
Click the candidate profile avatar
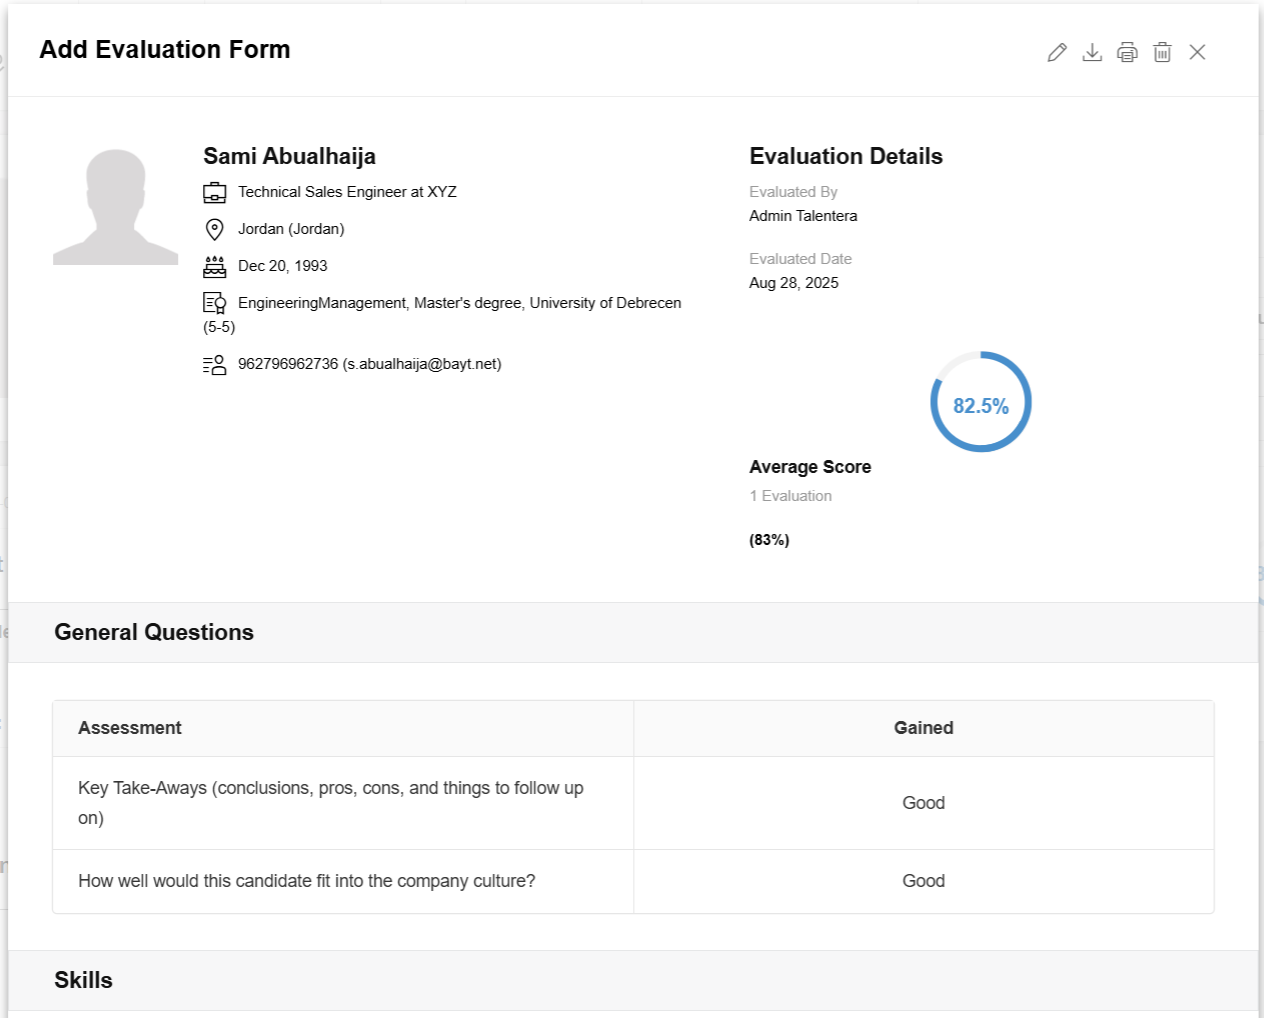pyautogui.click(x=116, y=207)
